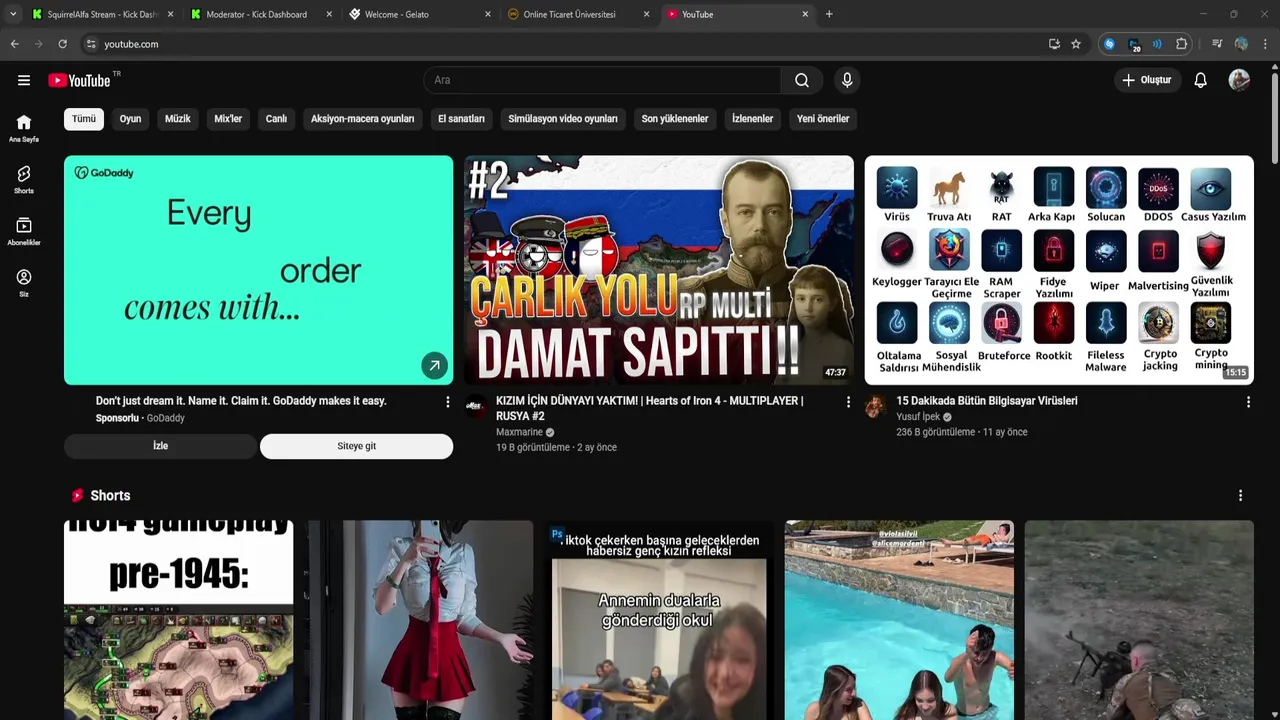The image size is (1280, 720).
Task: Open more options for GoDaddy ad
Action: tap(448, 401)
